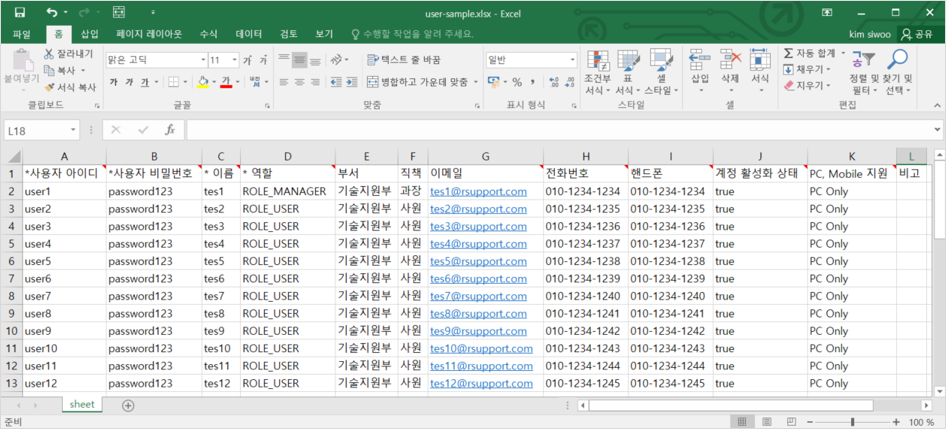946x429 pixels.
Task: Click Merge and Center (병합하고 가운데 맞춤) button
Action: 417,82
